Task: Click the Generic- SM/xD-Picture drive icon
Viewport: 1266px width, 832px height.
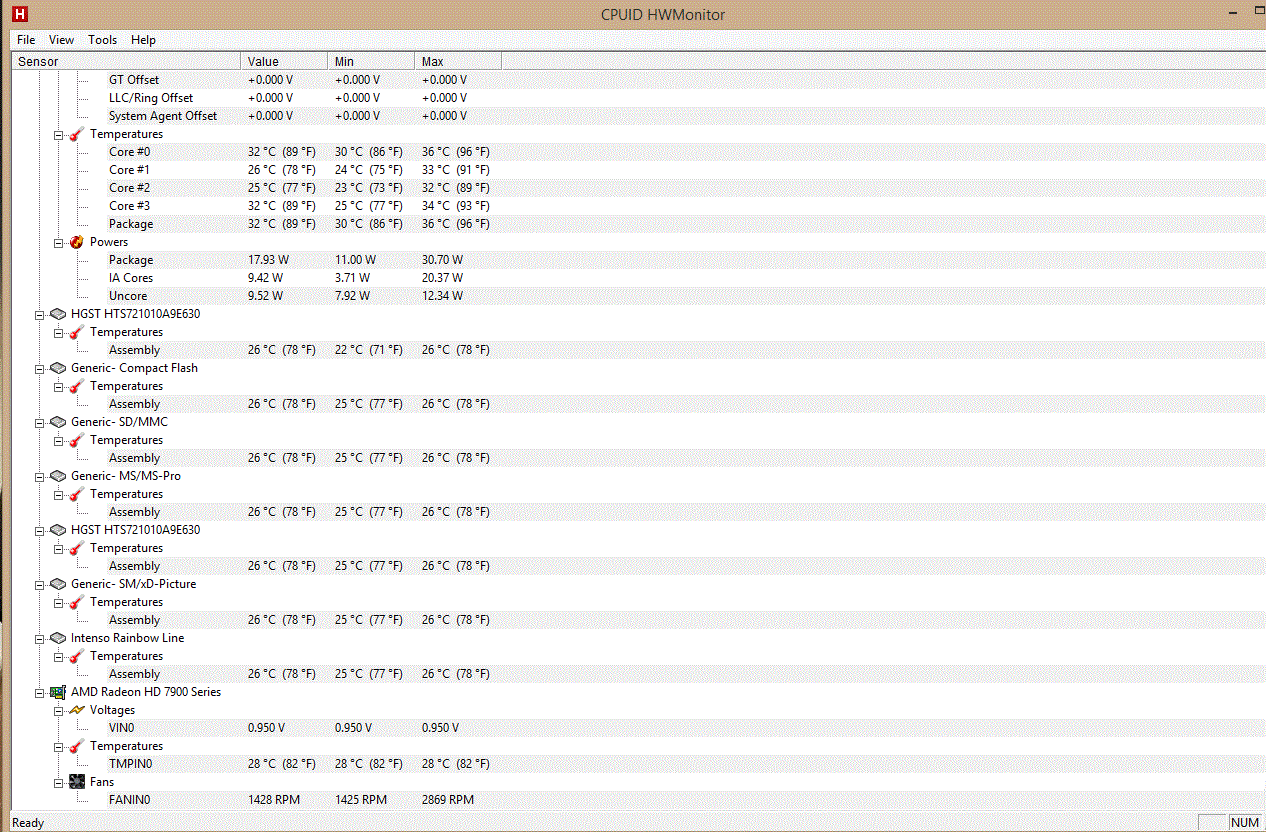Action: point(58,584)
